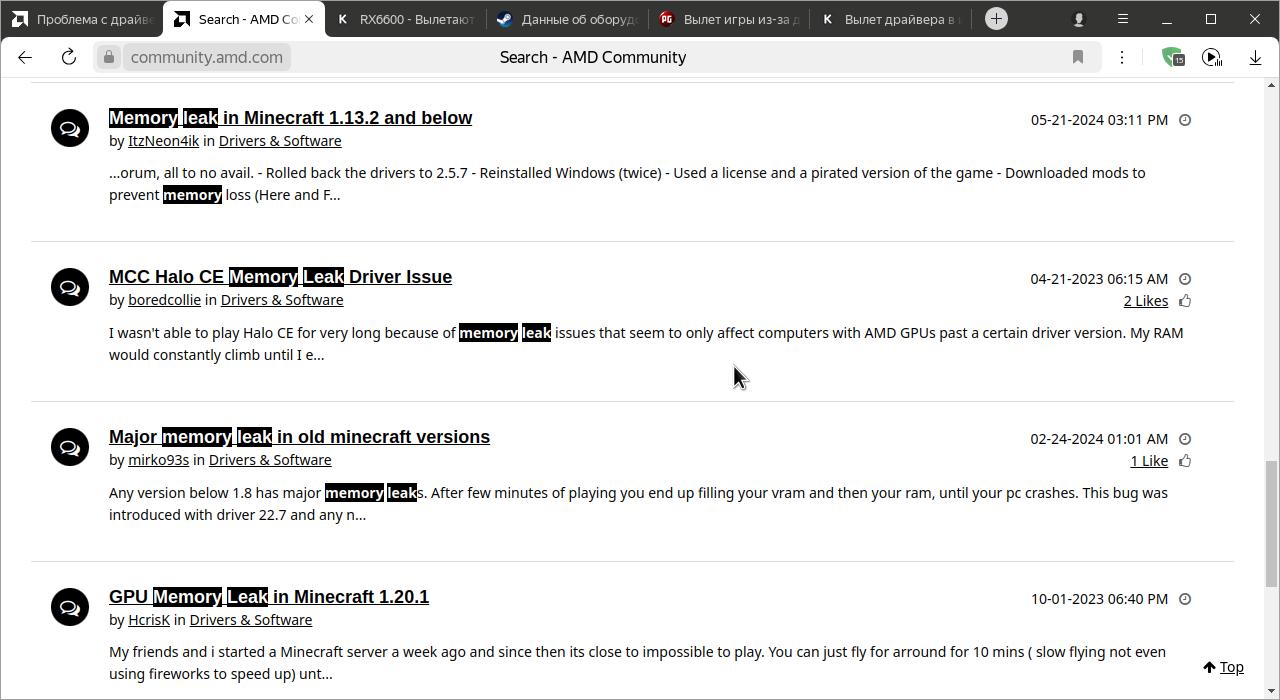The image size is (1280, 700).
Task: Reload the current page
Action: point(69,57)
